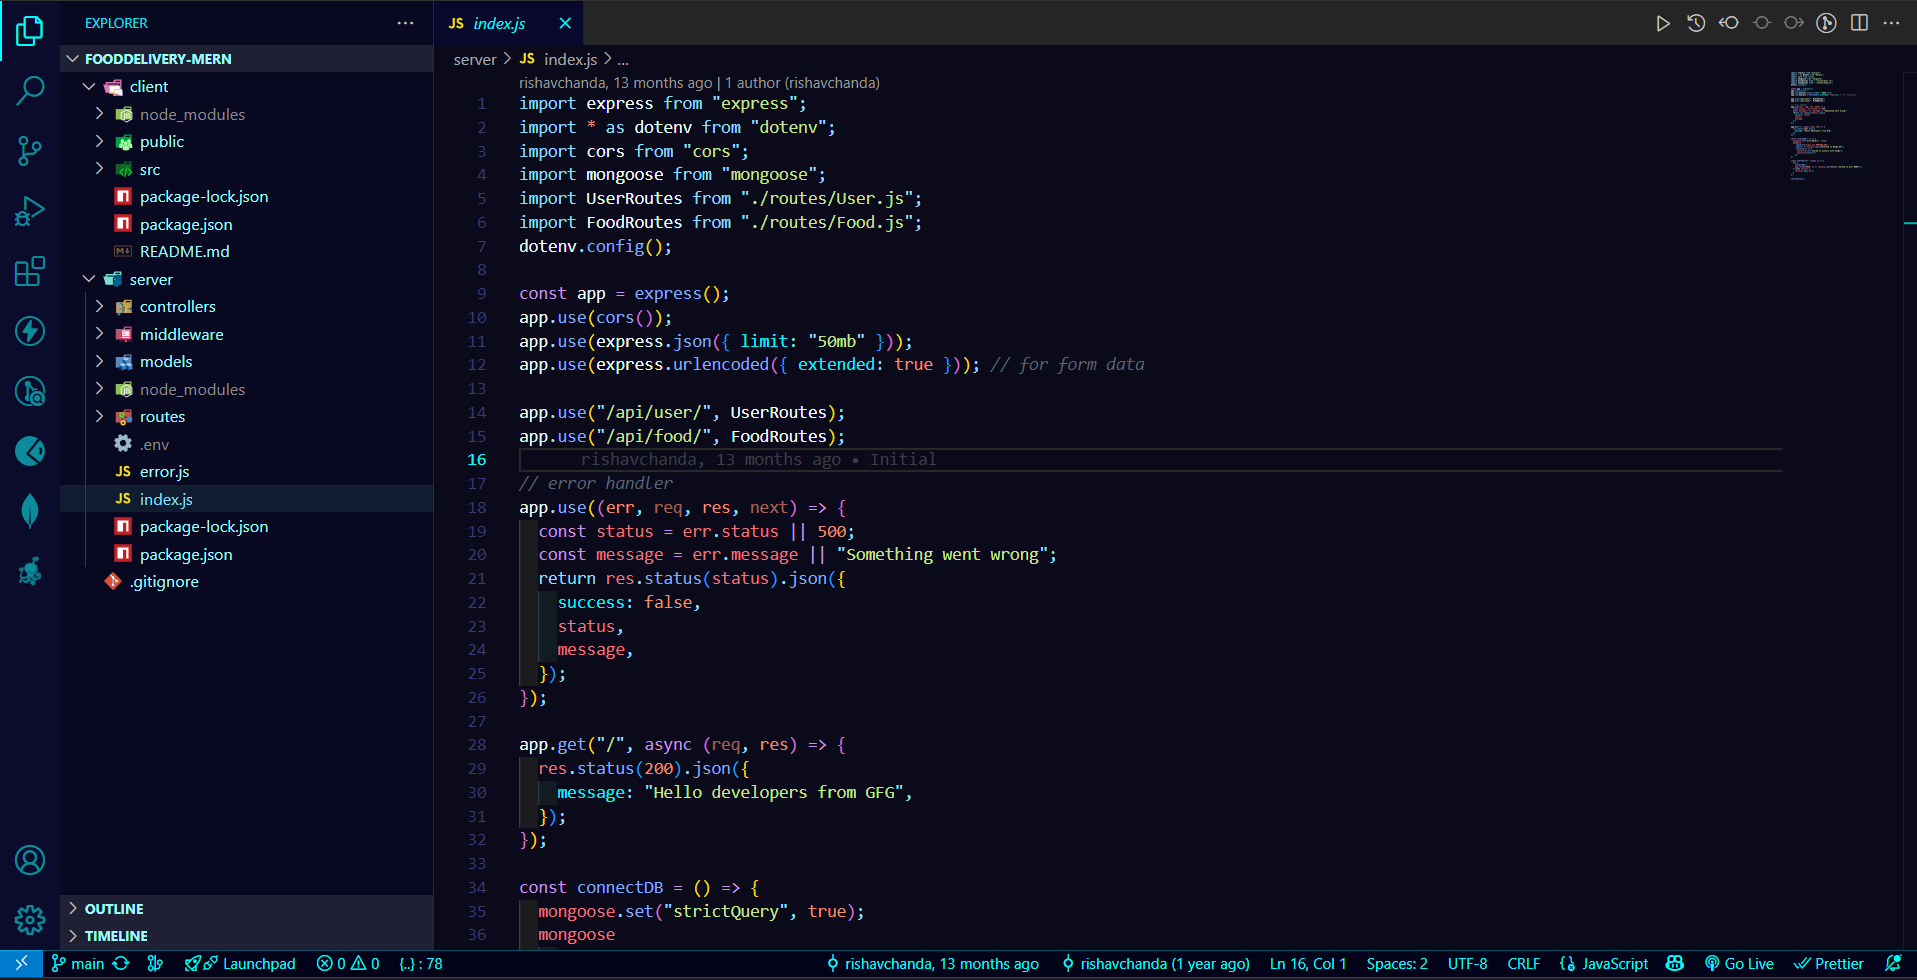The height and width of the screenshot is (980, 1917).
Task: Expand routes folder
Action: pos(247,417)
